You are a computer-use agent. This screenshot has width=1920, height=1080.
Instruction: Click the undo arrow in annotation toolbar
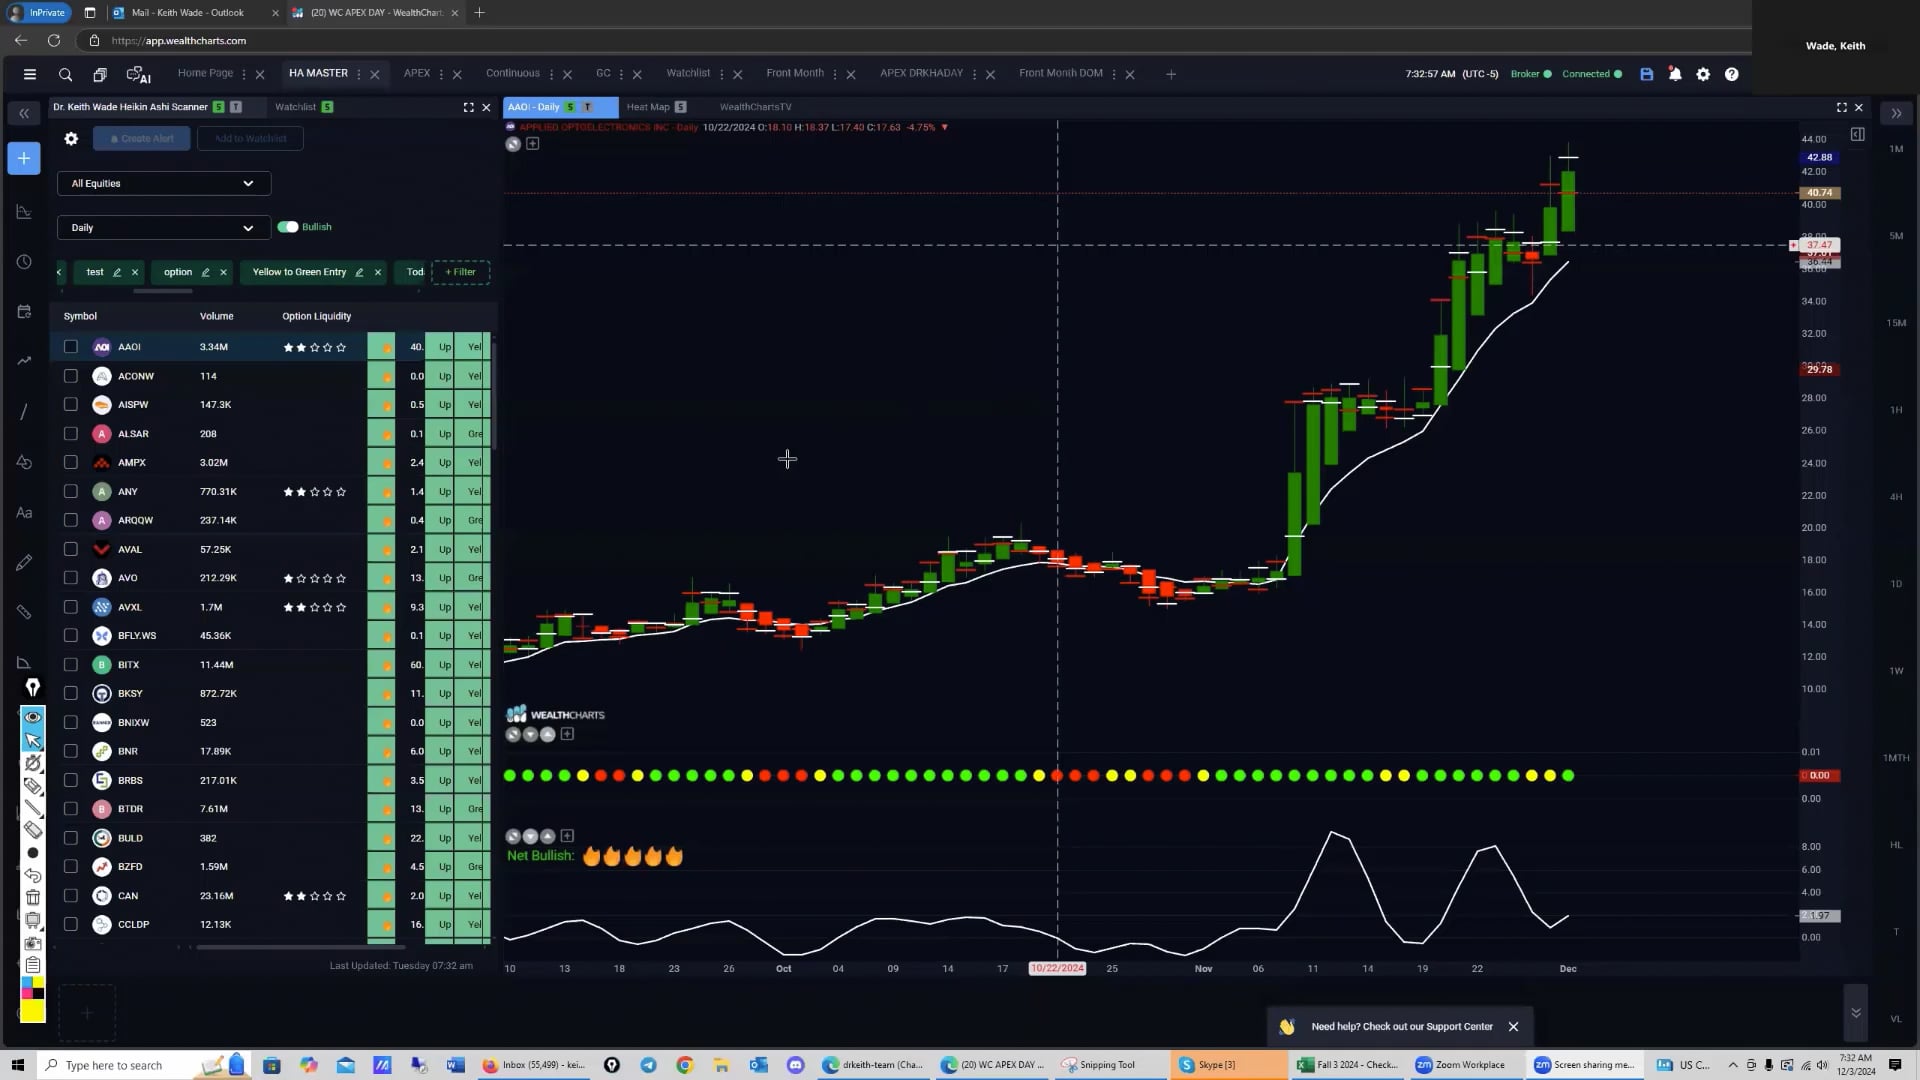click(32, 875)
